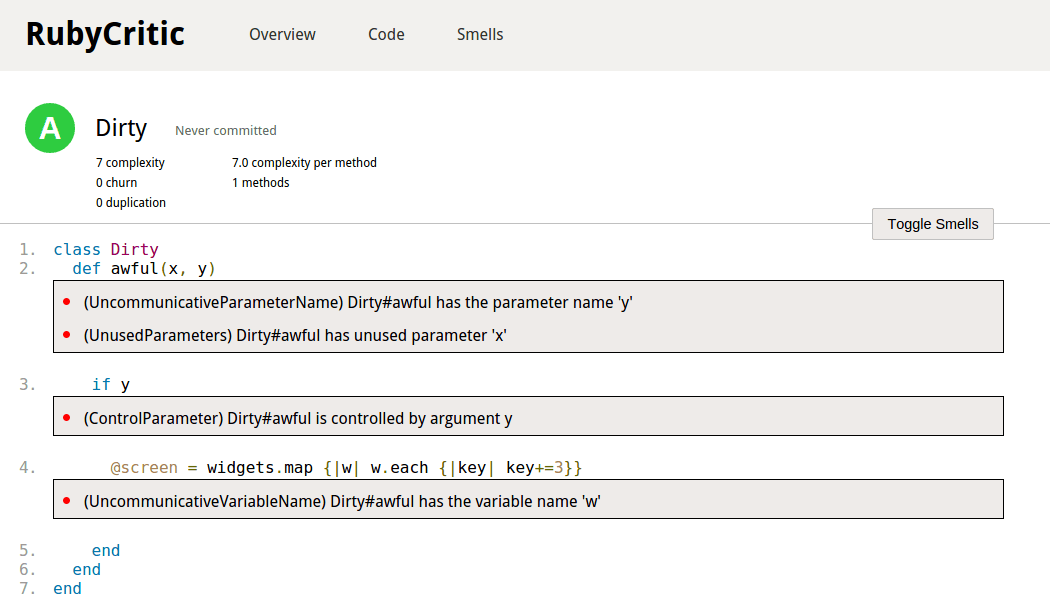Screen dimensions: 1050x600
Task: Select the UnusedParameters smell message
Action: [295, 335]
